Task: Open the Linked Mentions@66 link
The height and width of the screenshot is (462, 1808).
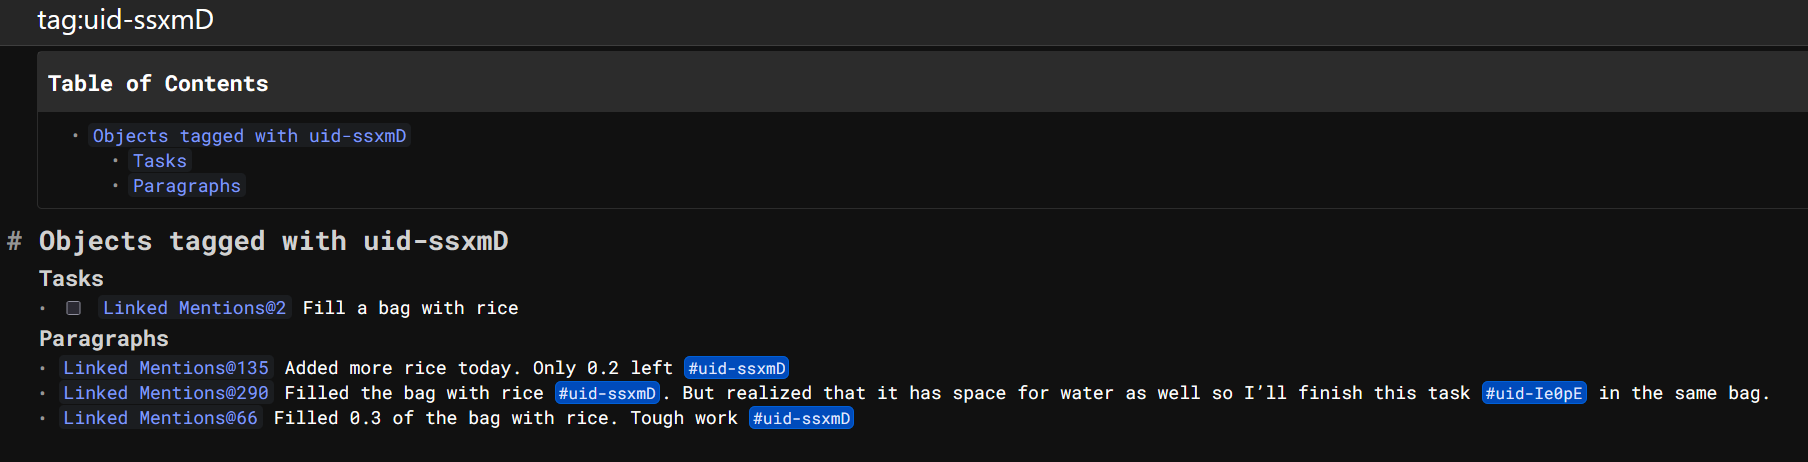Action: [x=160, y=418]
